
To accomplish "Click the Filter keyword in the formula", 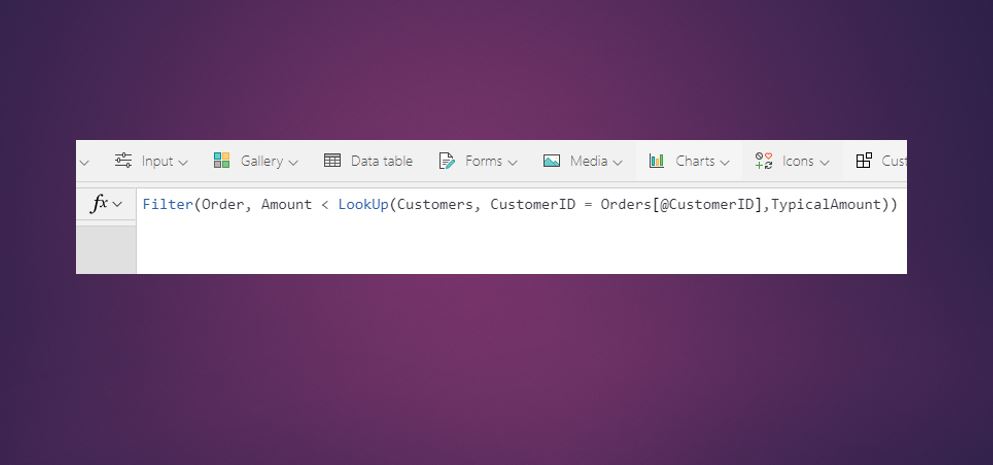I will coord(167,205).
